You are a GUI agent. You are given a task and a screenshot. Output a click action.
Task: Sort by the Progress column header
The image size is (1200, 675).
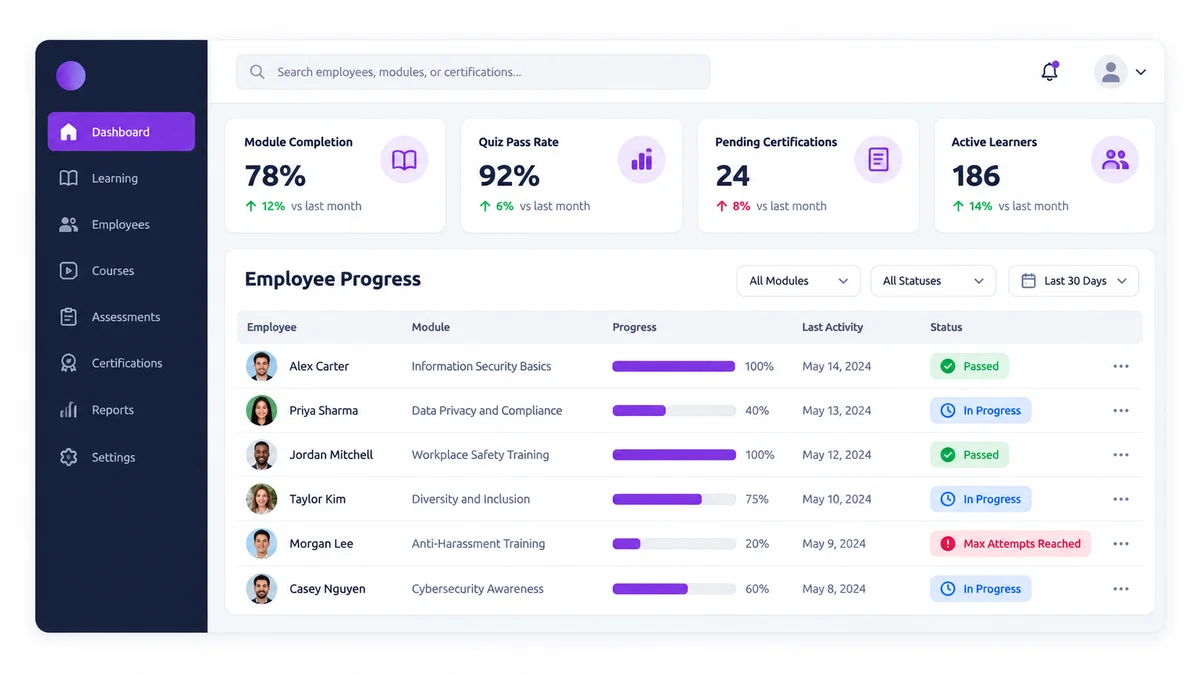tap(634, 327)
